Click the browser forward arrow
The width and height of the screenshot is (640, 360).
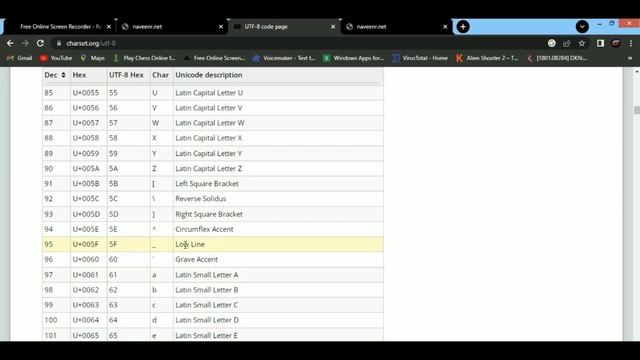click(25, 43)
